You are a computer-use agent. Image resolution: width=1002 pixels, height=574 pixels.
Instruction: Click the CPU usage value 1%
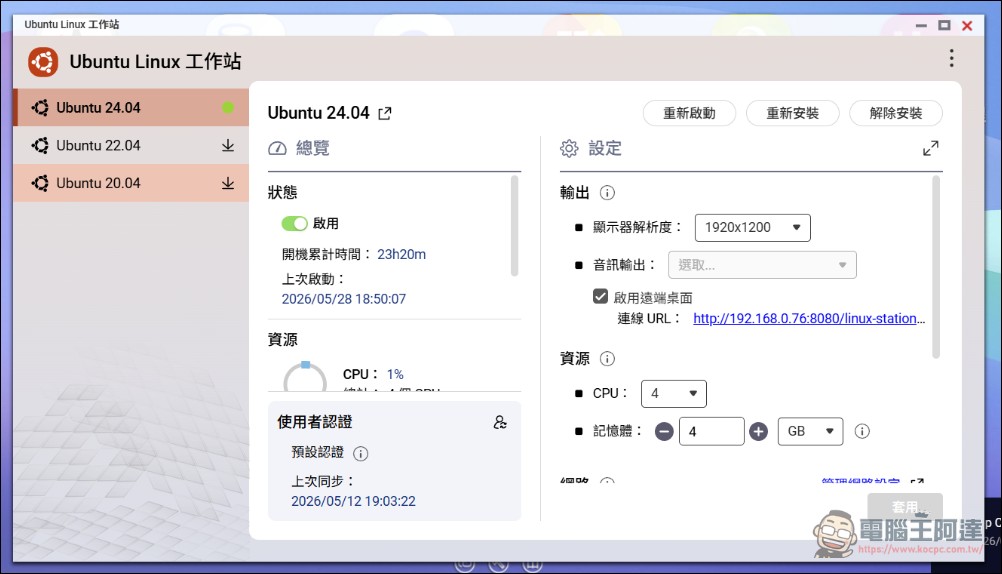395,375
